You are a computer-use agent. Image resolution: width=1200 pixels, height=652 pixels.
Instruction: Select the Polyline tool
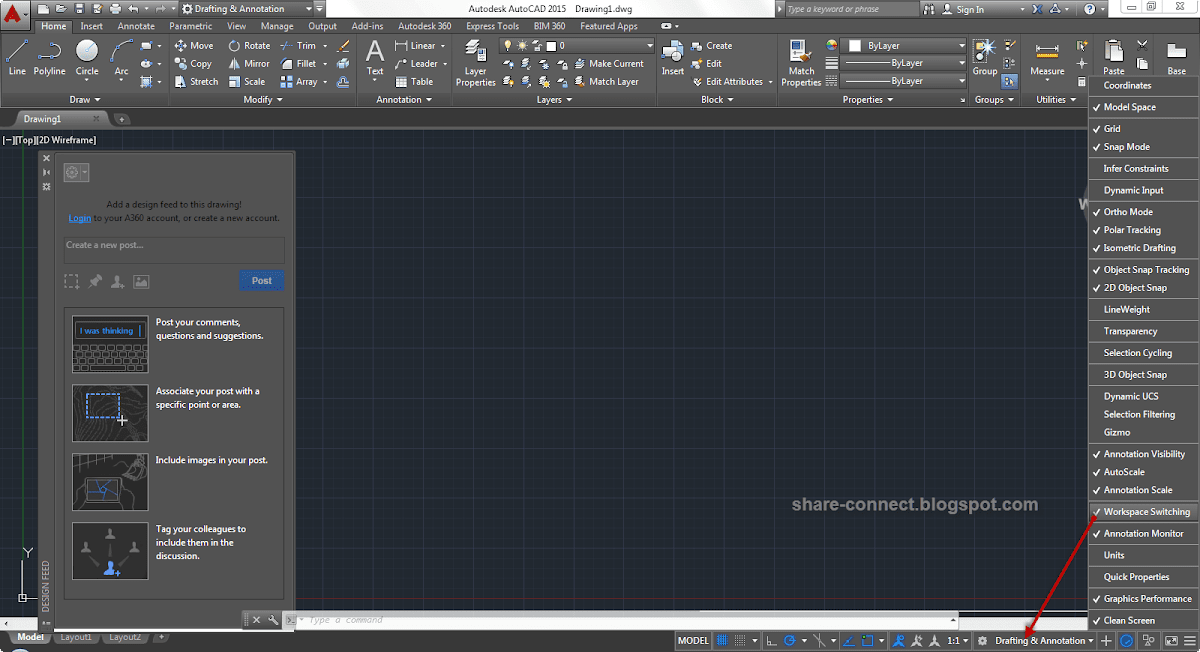coord(49,58)
